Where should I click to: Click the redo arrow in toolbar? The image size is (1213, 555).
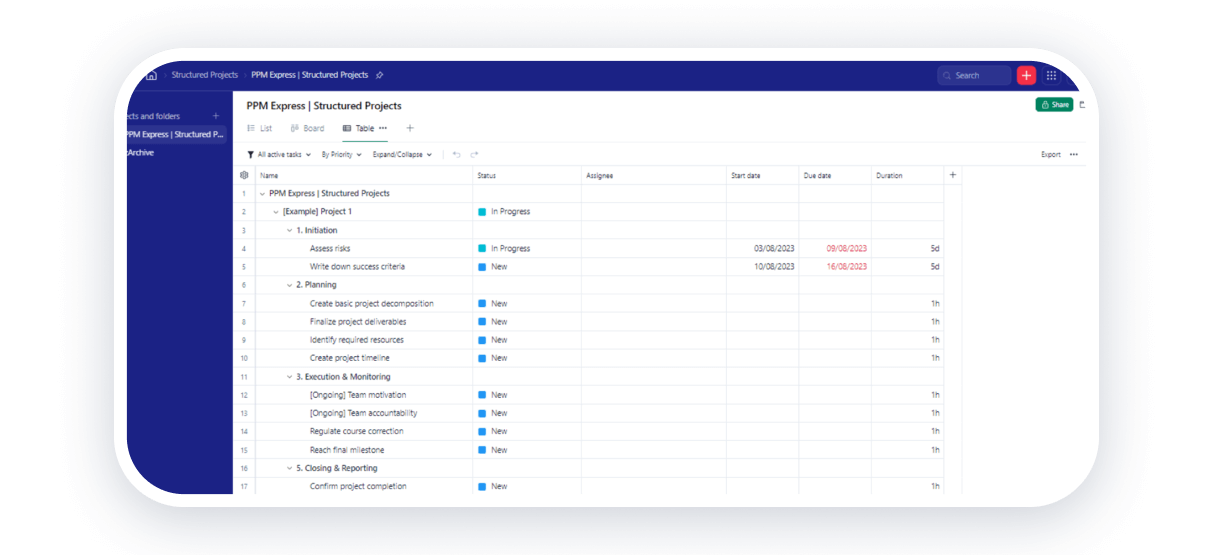[x=474, y=155]
